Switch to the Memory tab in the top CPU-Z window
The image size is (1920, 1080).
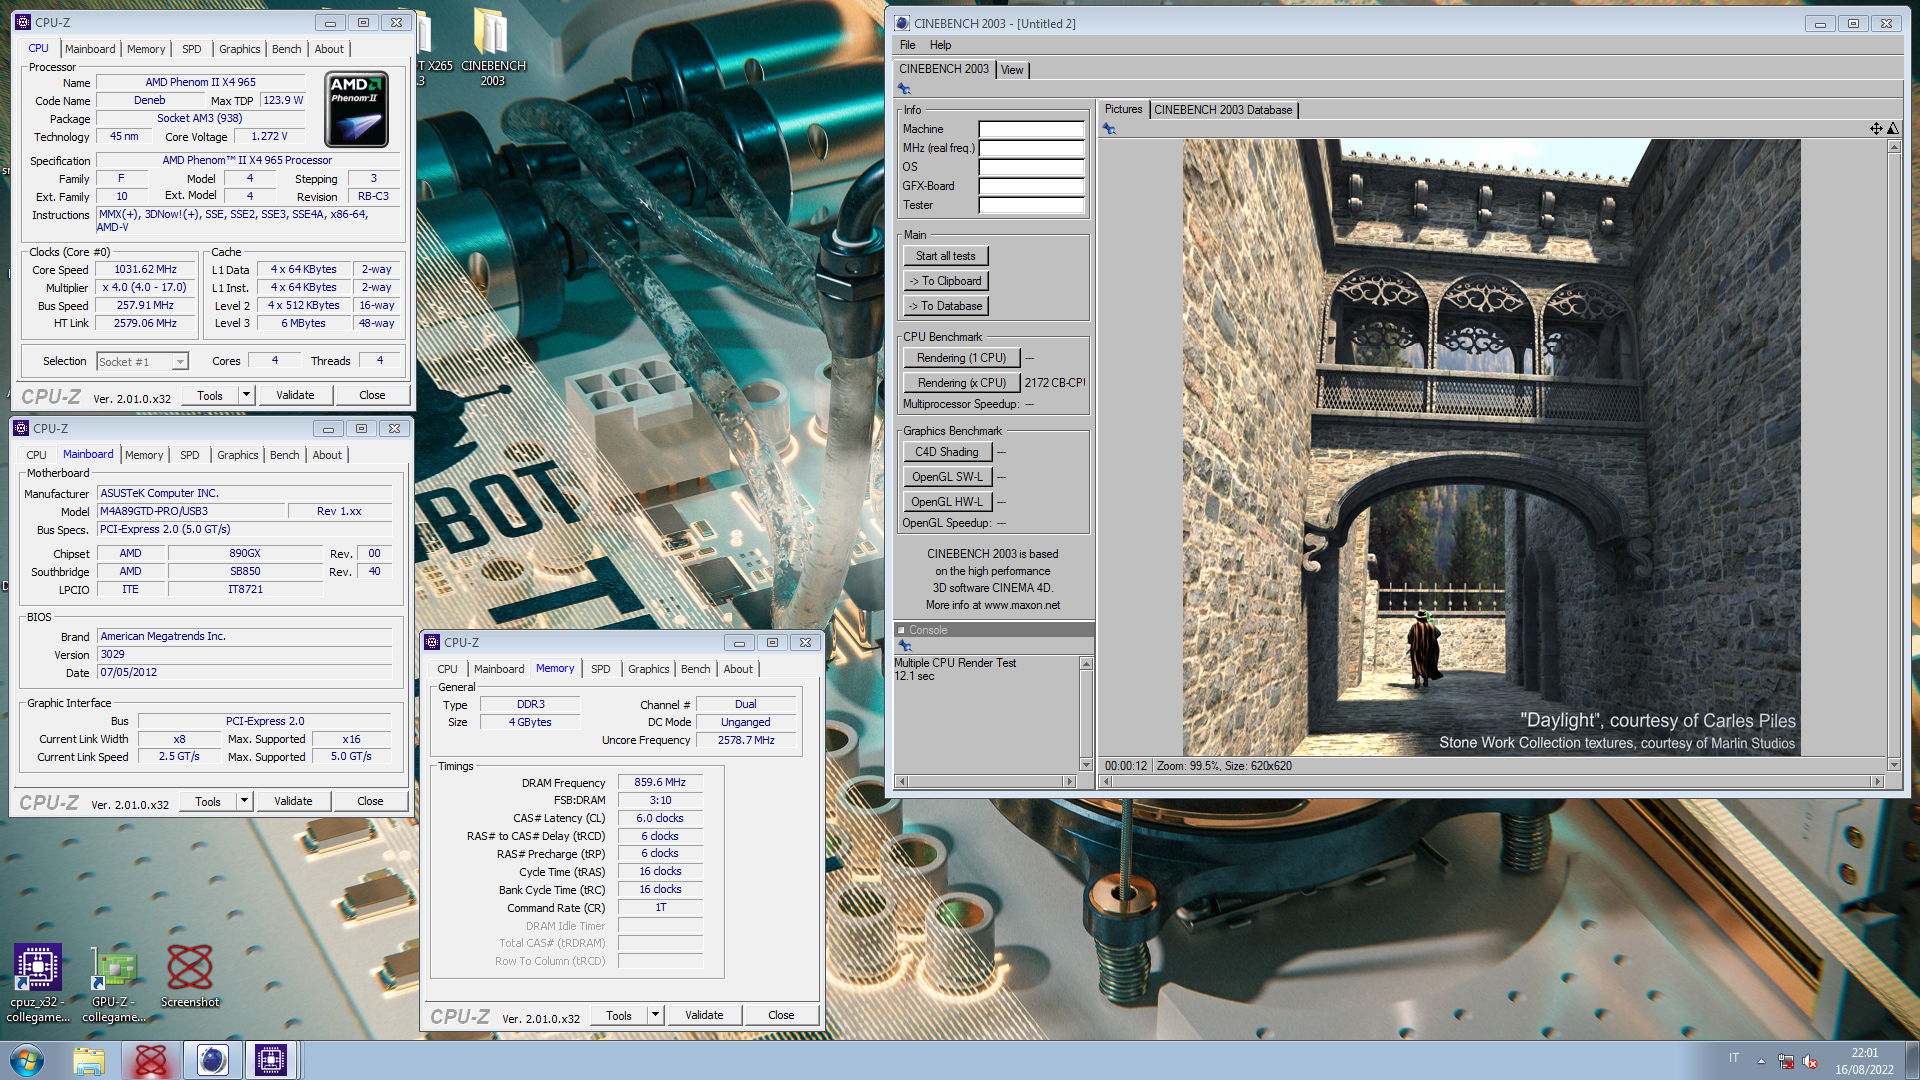(x=146, y=49)
